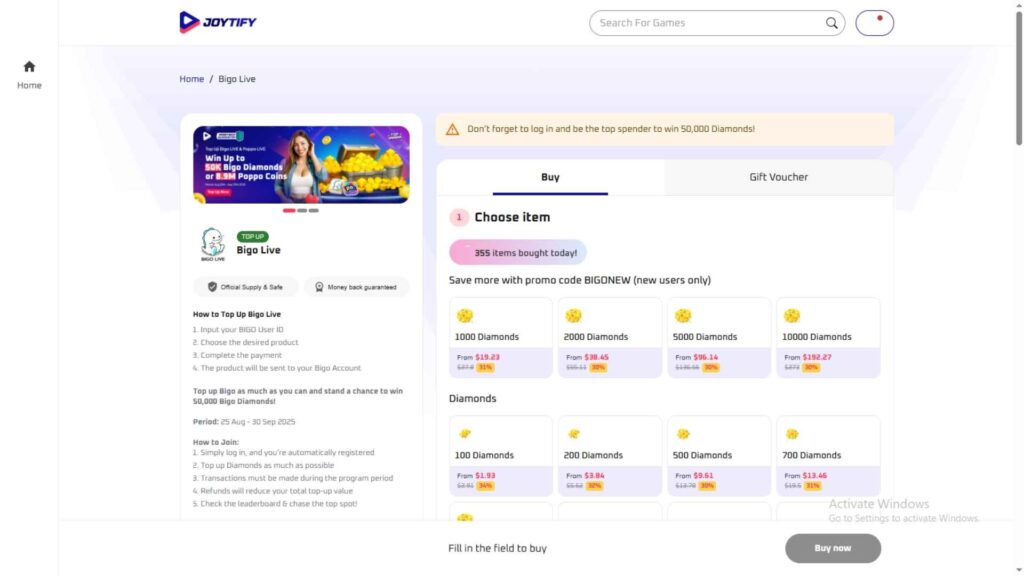Select the second banner carousel dot
The width and height of the screenshot is (1024, 576).
tap(302, 211)
